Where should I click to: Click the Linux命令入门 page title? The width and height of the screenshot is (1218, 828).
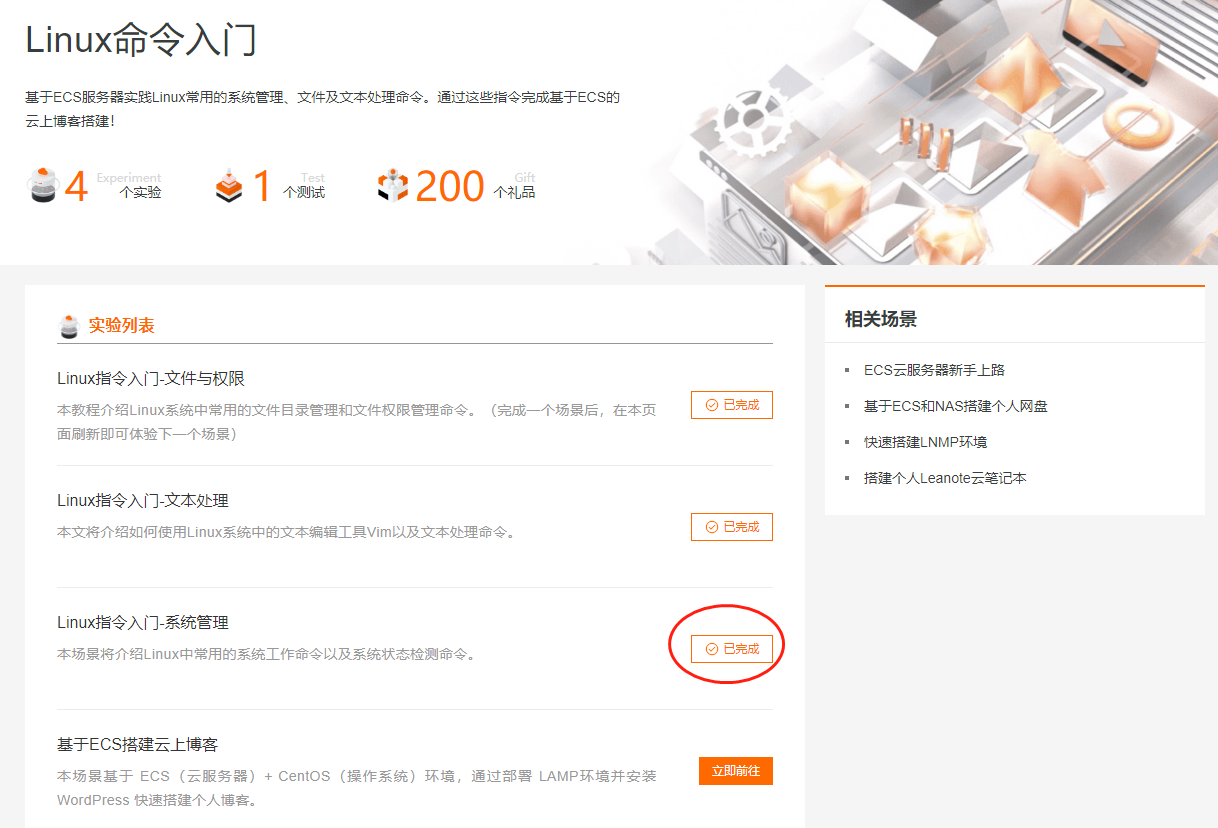tap(141, 39)
